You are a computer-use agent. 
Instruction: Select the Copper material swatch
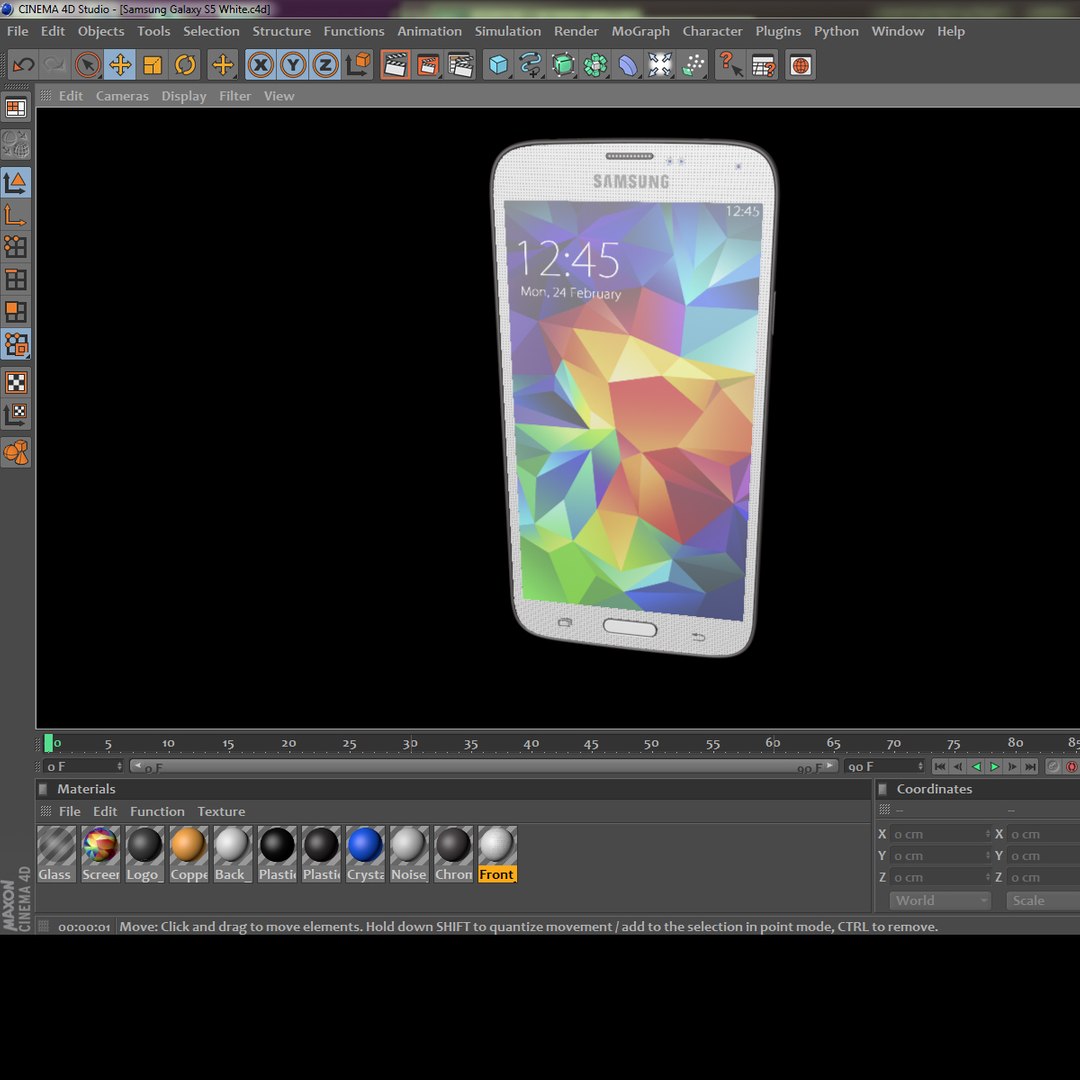(x=189, y=854)
